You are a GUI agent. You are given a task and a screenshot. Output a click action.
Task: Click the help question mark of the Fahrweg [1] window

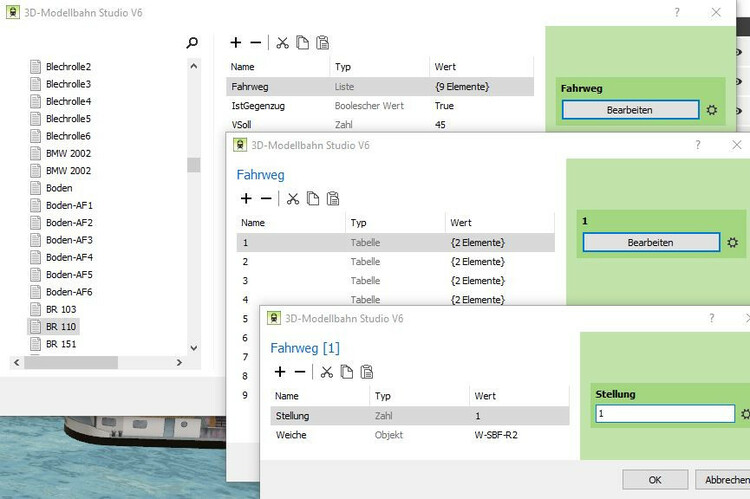(712, 318)
